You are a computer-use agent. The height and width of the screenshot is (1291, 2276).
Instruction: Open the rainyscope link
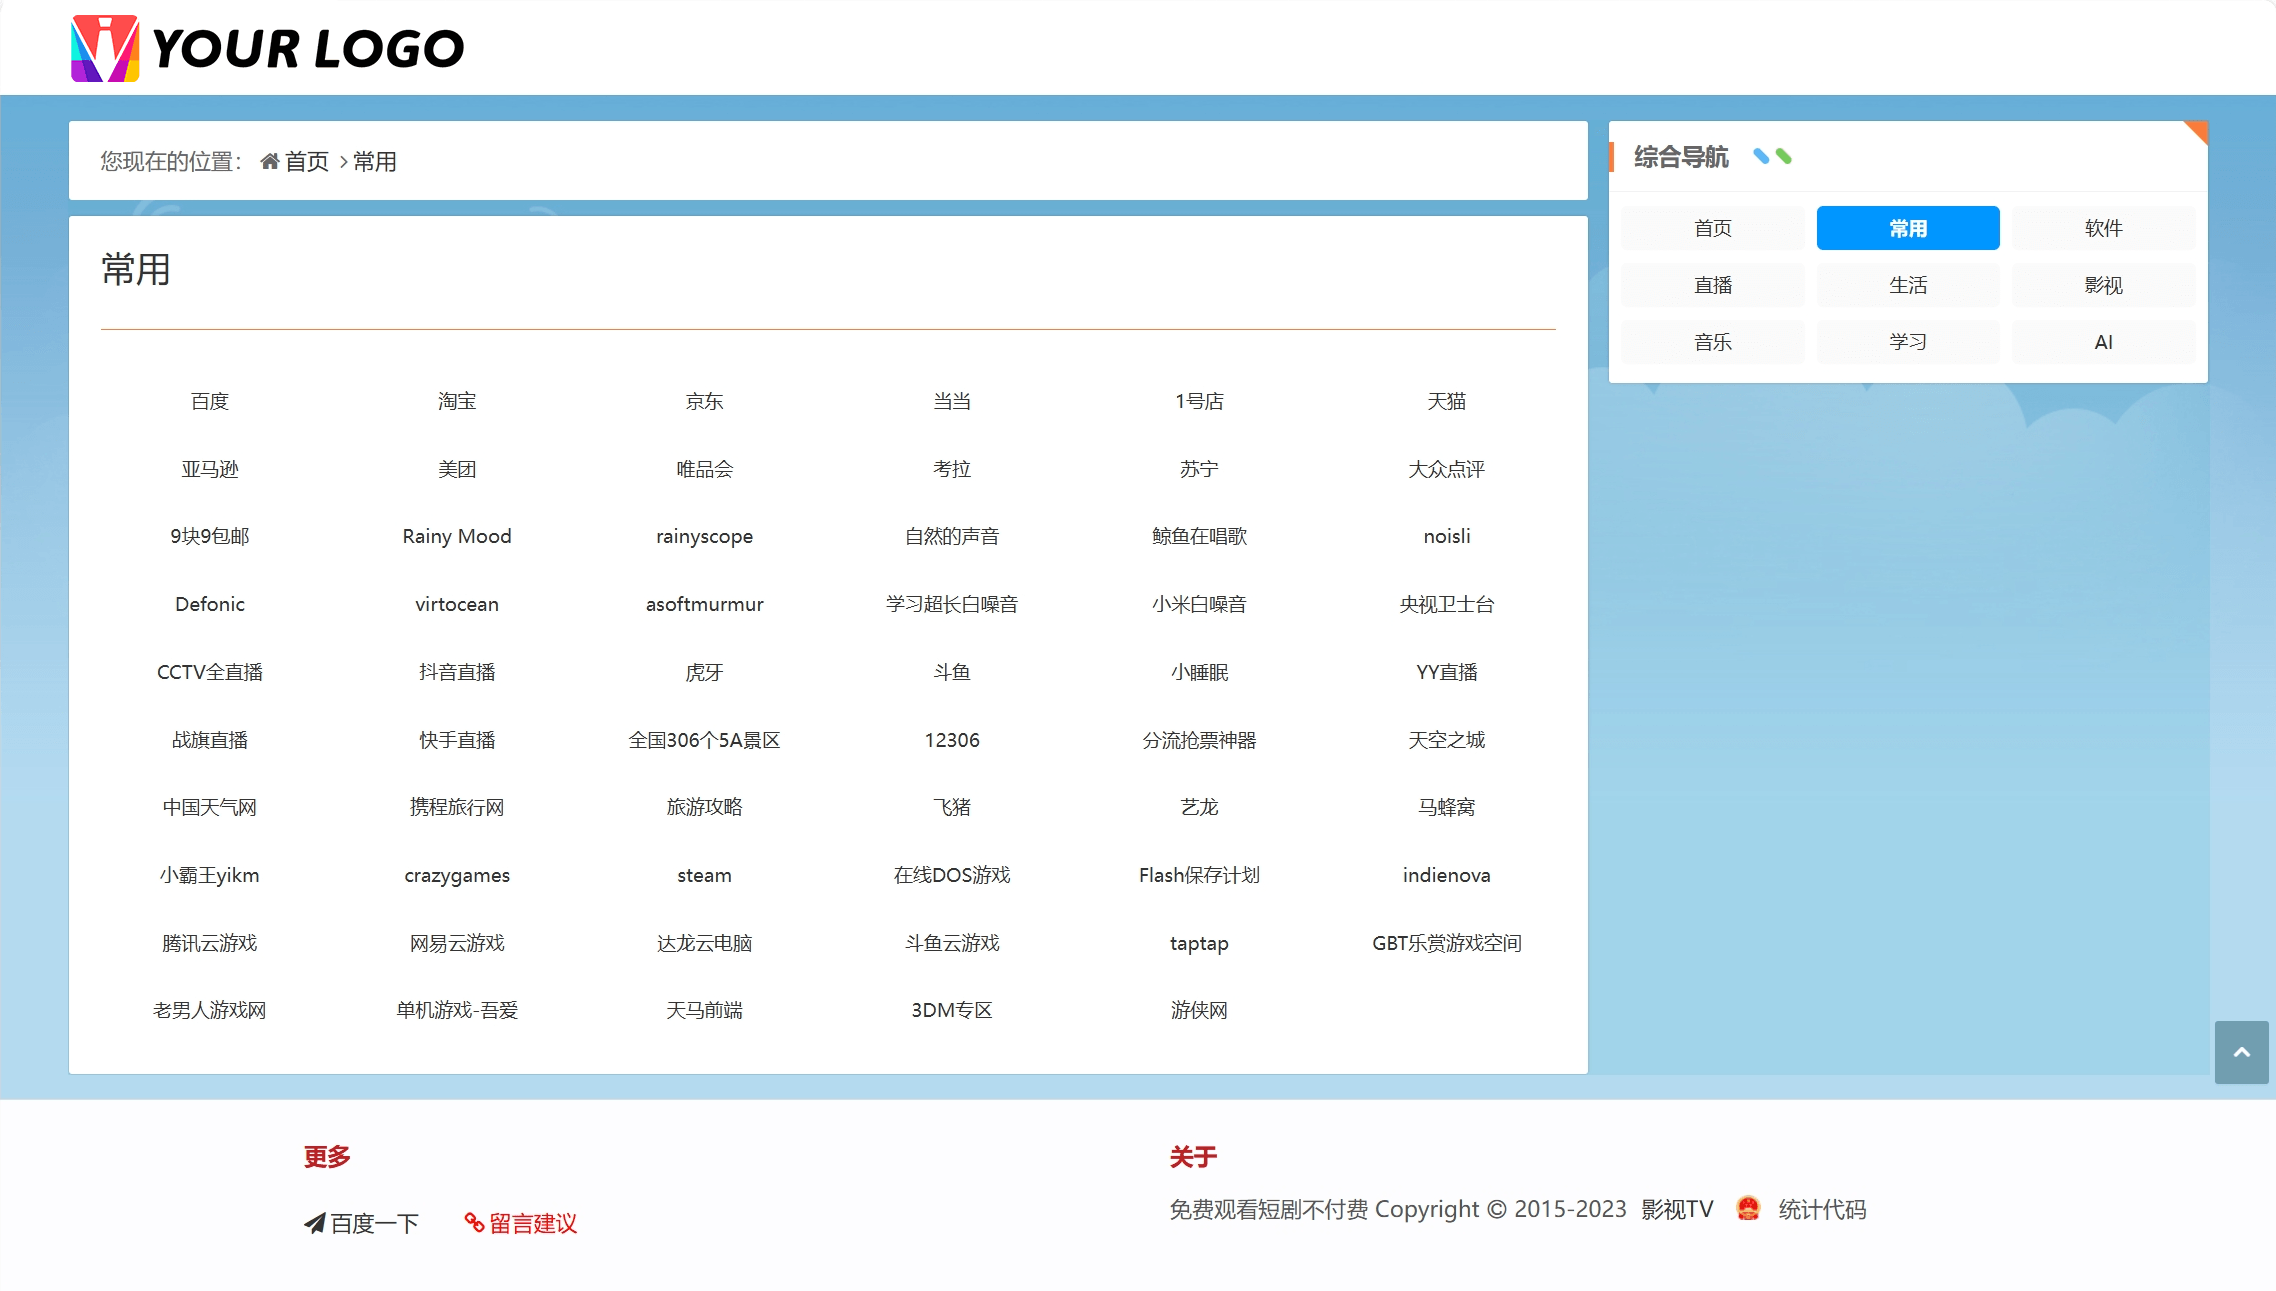(704, 536)
